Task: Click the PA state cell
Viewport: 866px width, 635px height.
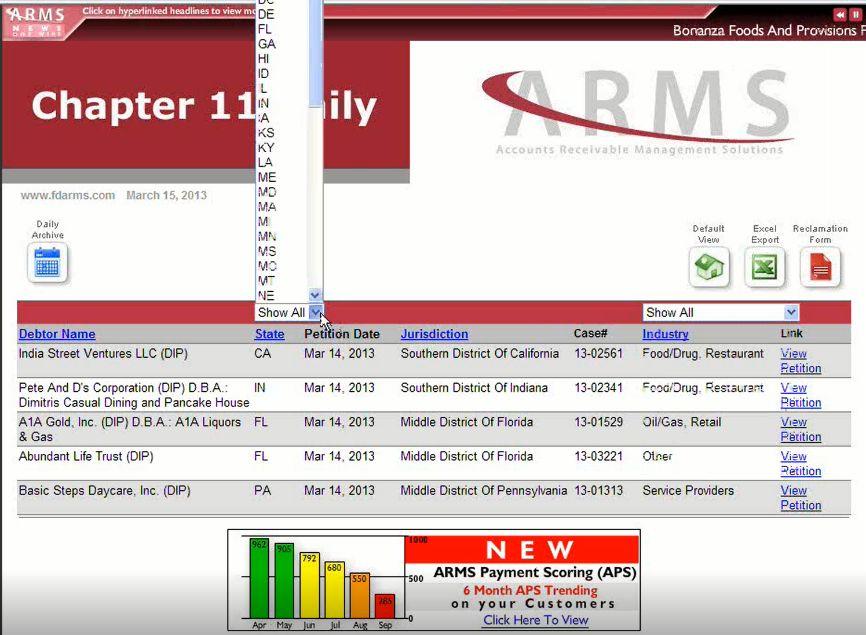Action: coord(262,490)
